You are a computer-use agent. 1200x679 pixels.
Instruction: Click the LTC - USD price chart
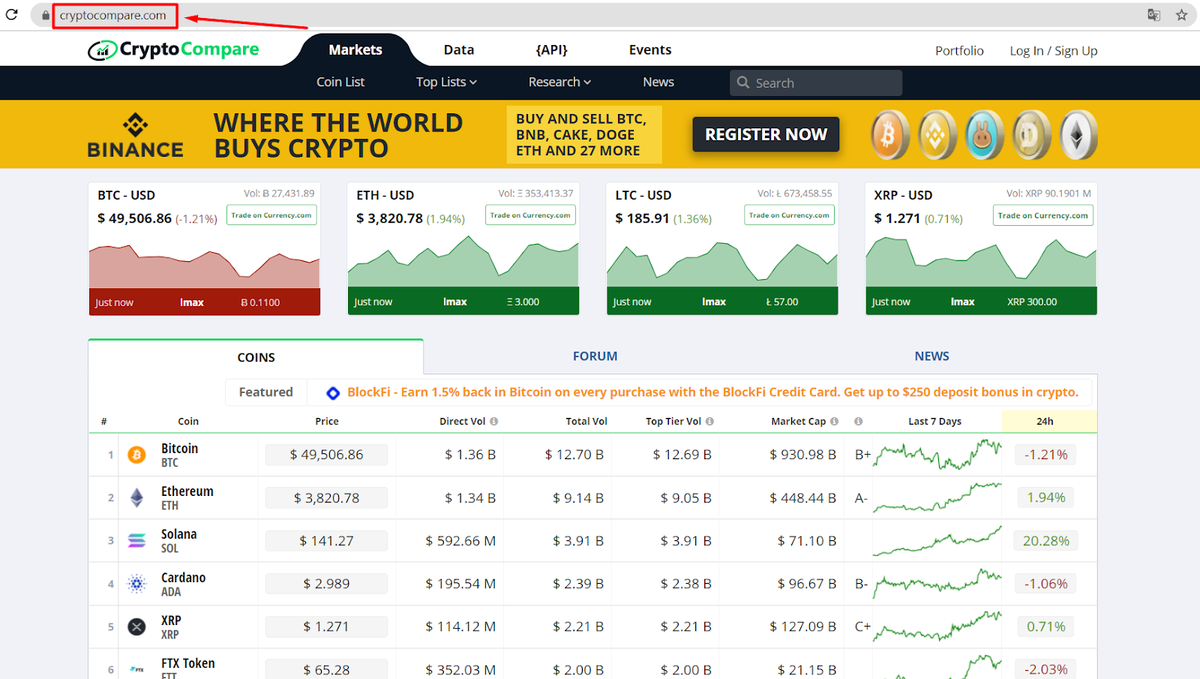tap(722, 262)
